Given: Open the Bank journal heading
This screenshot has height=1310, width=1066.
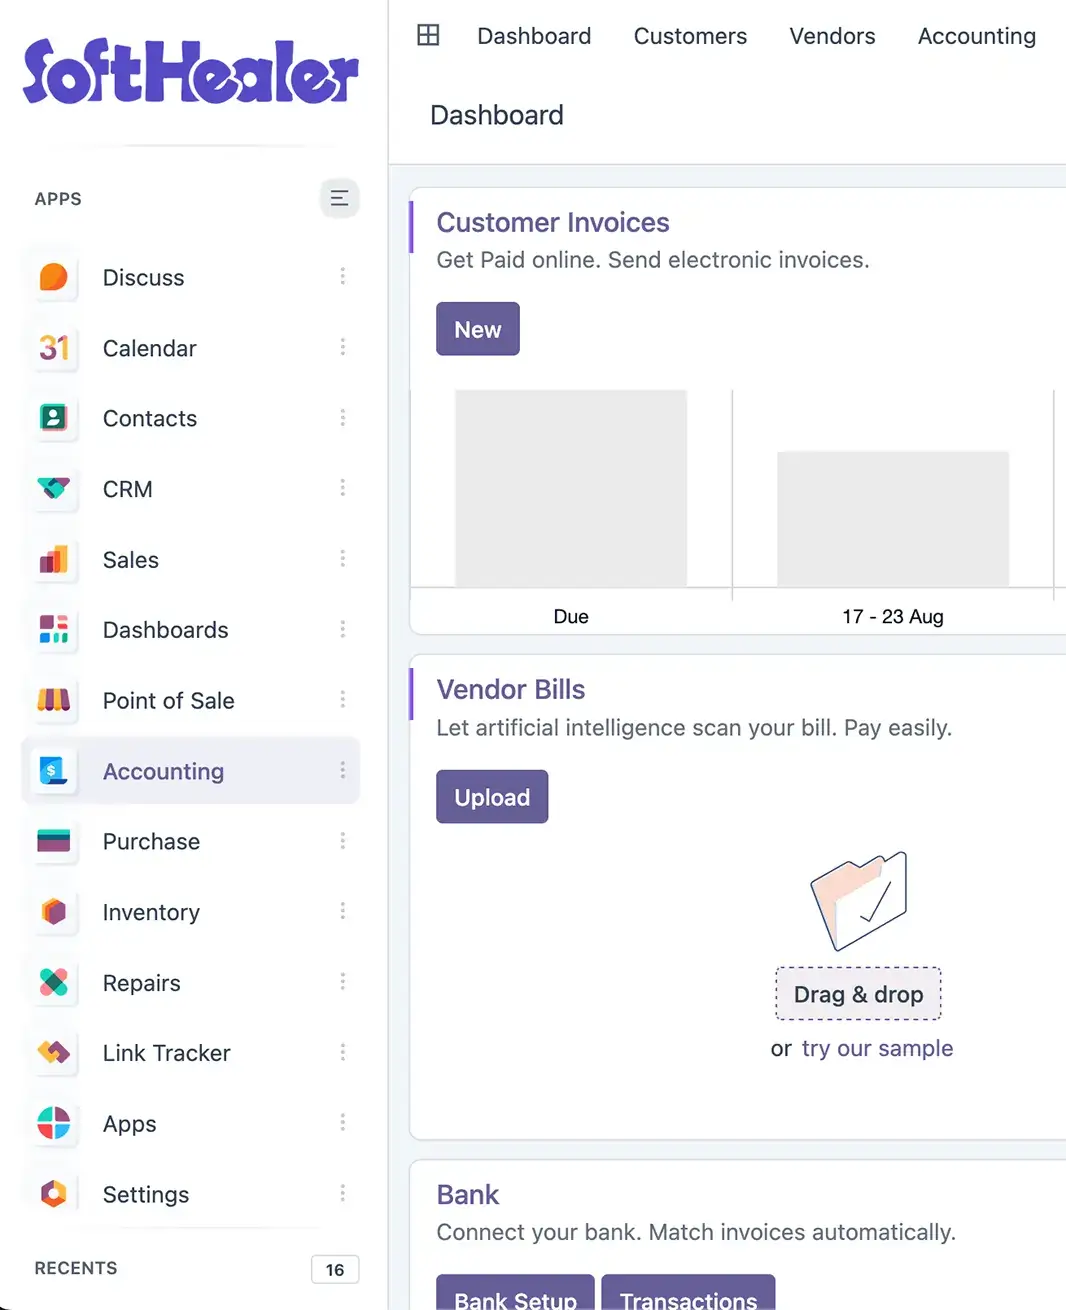Looking at the screenshot, I should (x=468, y=1194).
